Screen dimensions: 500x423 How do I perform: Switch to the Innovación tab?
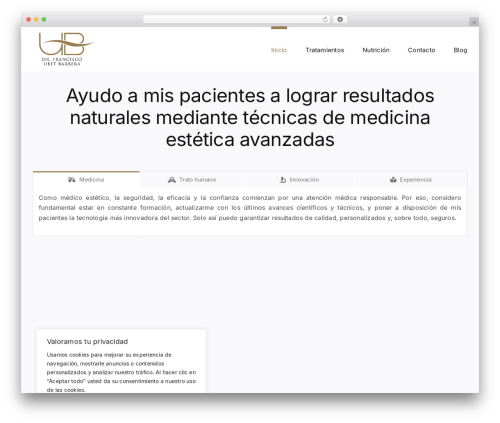[x=299, y=180]
